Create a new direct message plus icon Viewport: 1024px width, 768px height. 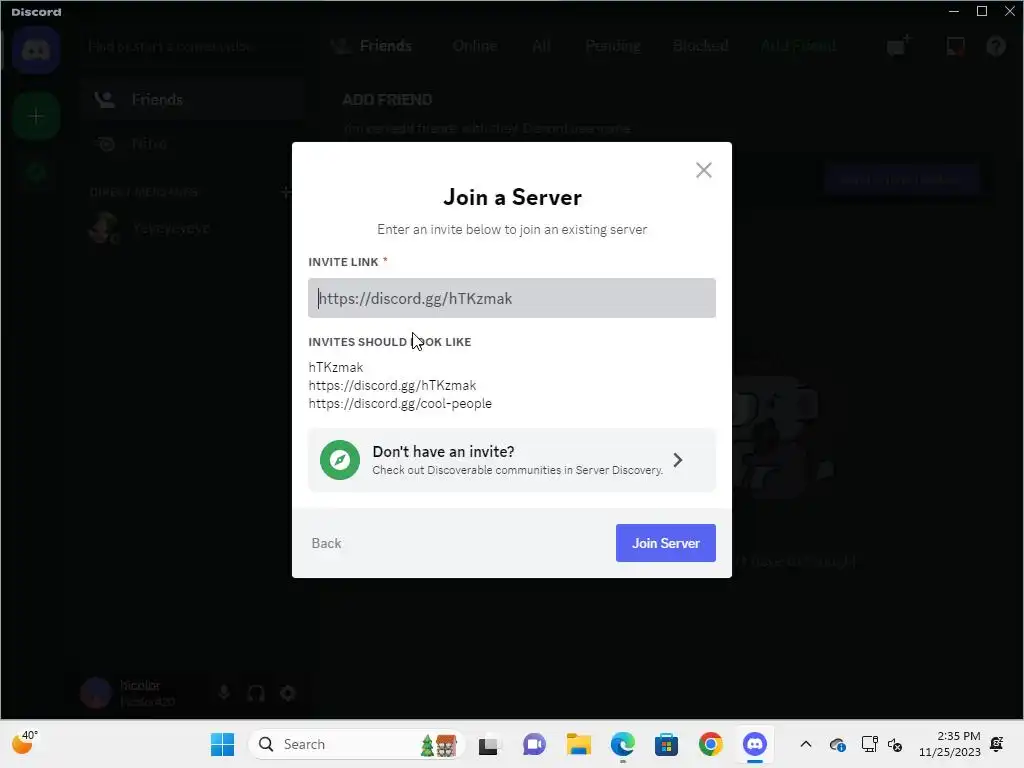point(285,192)
